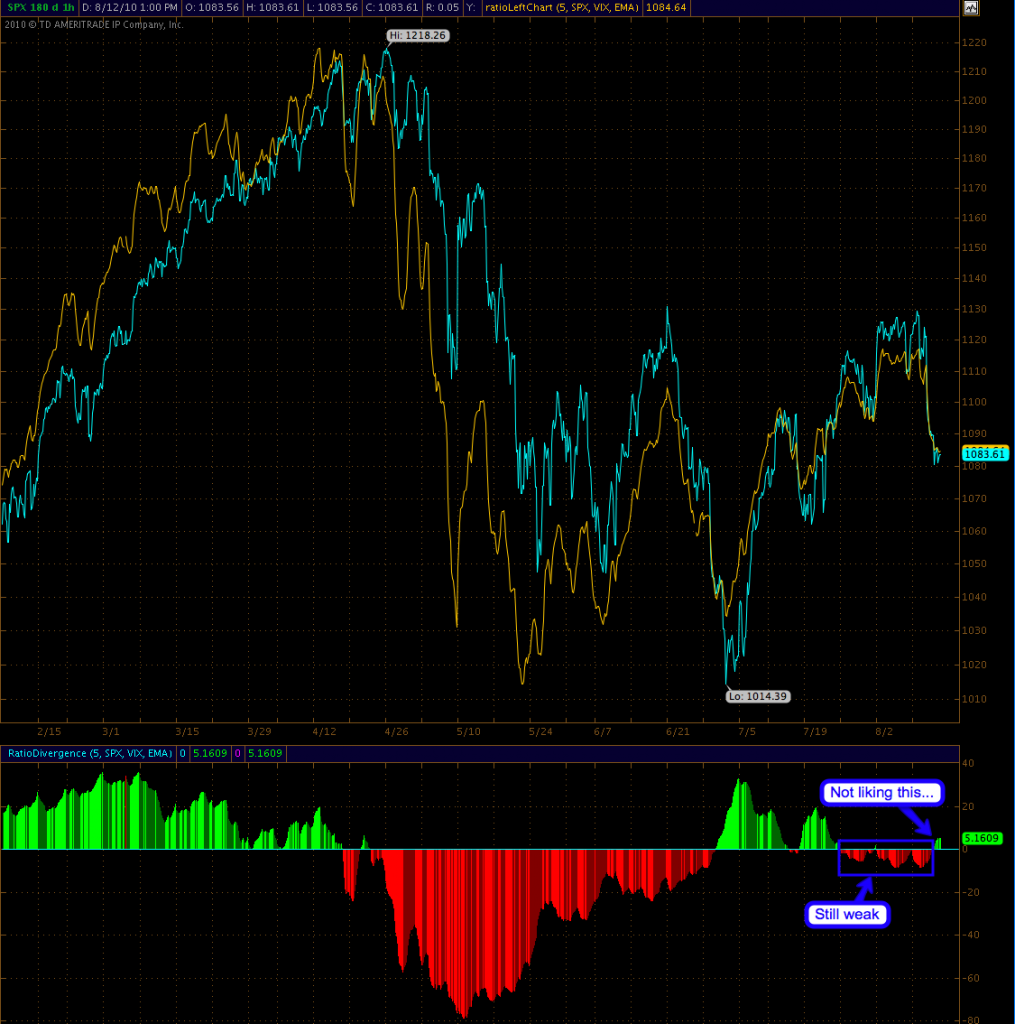Click the 1010 price axis label
1015x1024 pixels.
pyautogui.click(x=974, y=699)
